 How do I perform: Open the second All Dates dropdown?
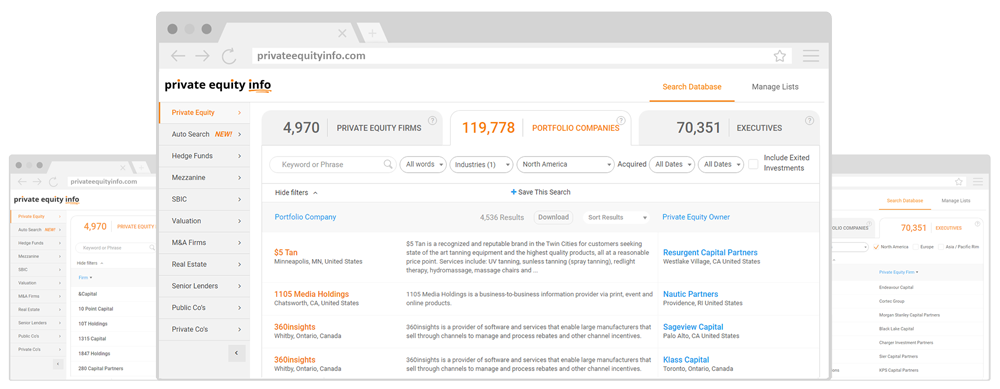pos(721,165)
